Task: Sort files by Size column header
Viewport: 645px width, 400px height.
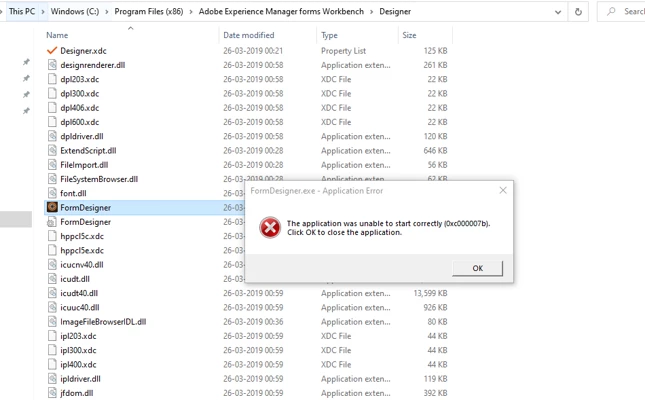Action: 409,35
